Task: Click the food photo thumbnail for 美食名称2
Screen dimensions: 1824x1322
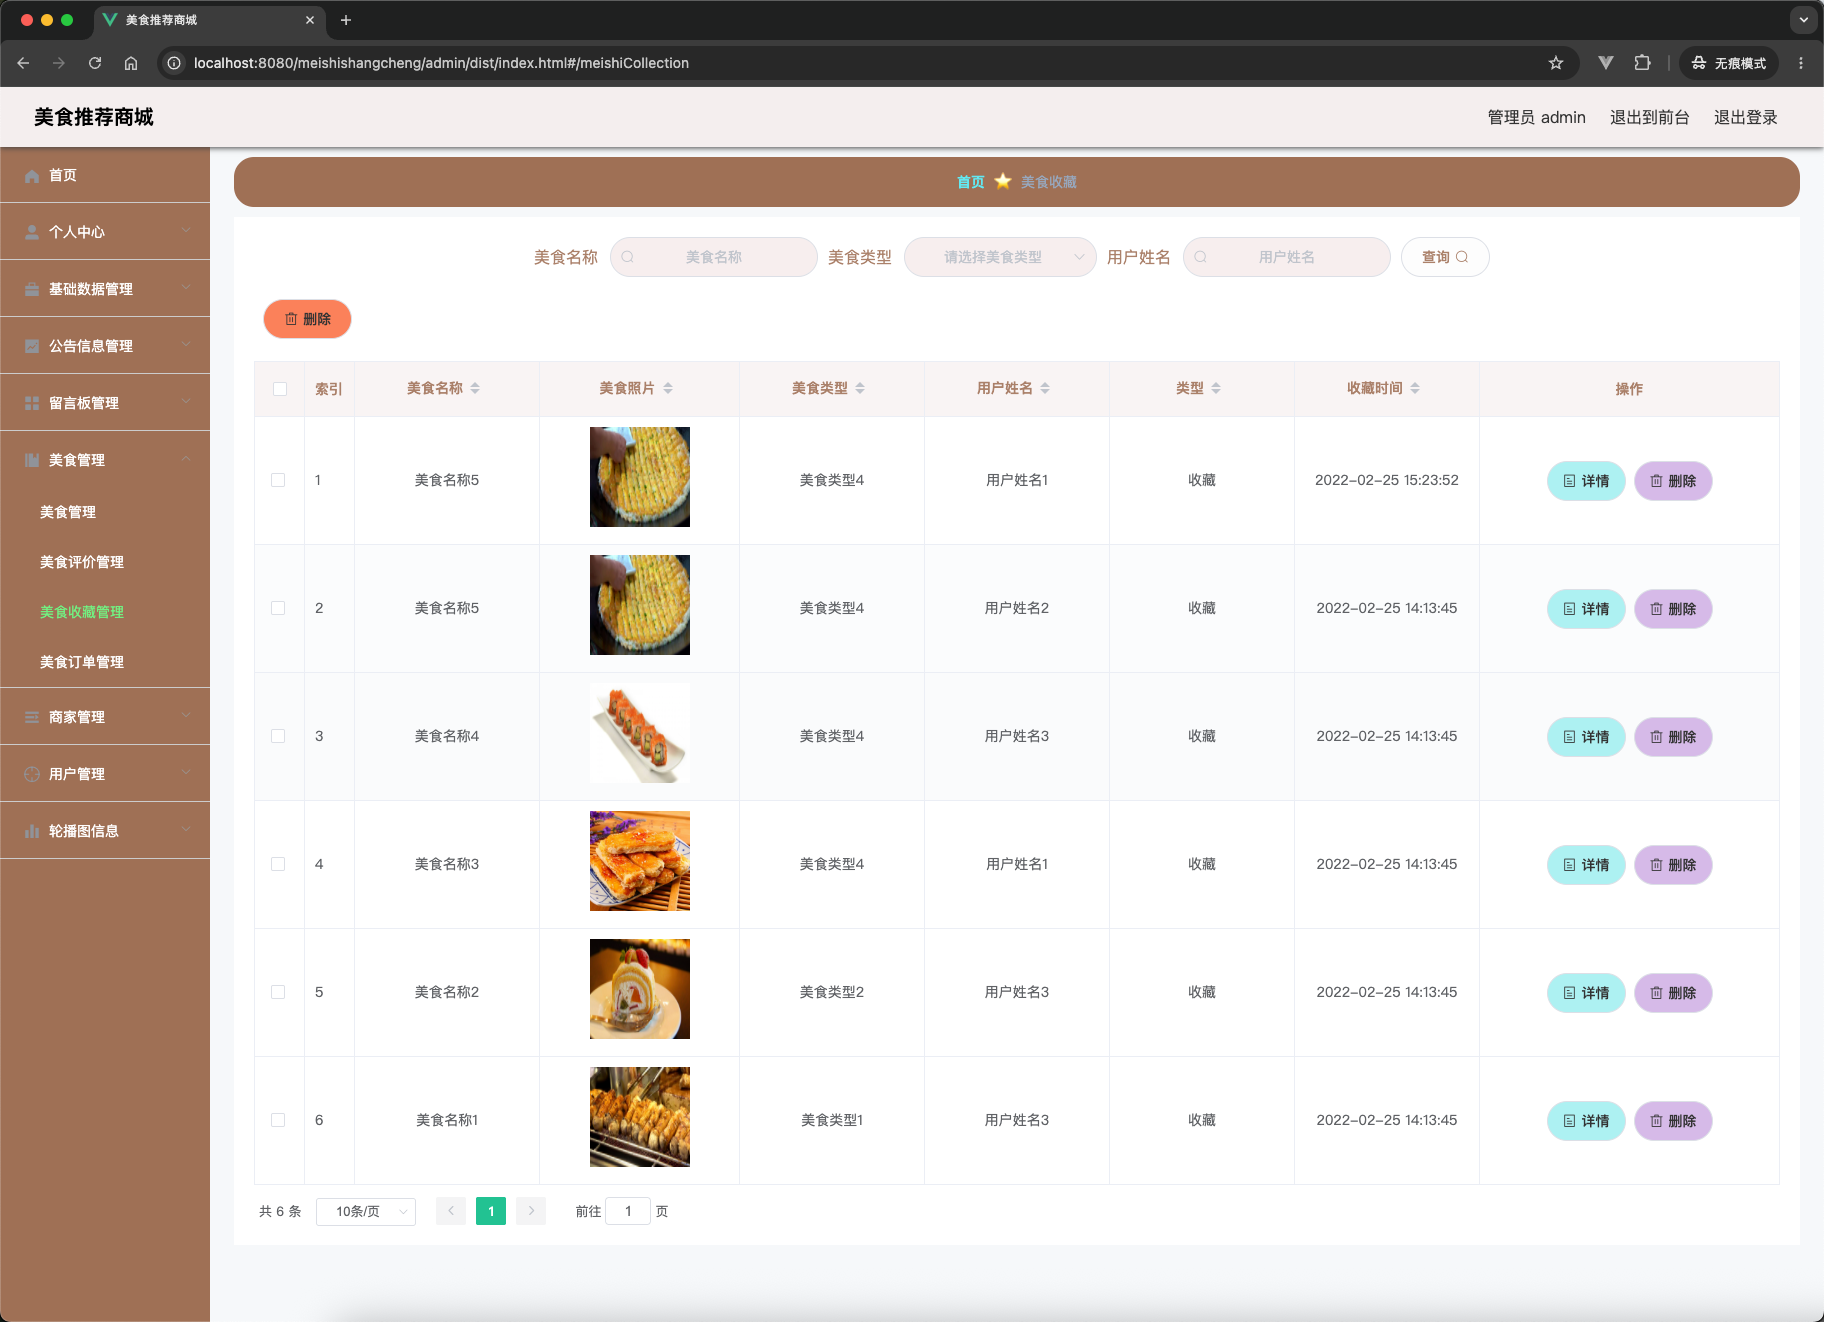Action: [640, 989]
